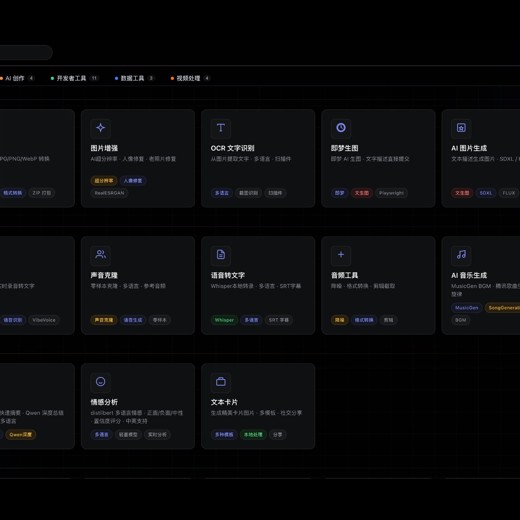Open the AI 图片生成 tool title
This screenshot has height=520, width=520.
pyautogui.click(x=469, y=148)
